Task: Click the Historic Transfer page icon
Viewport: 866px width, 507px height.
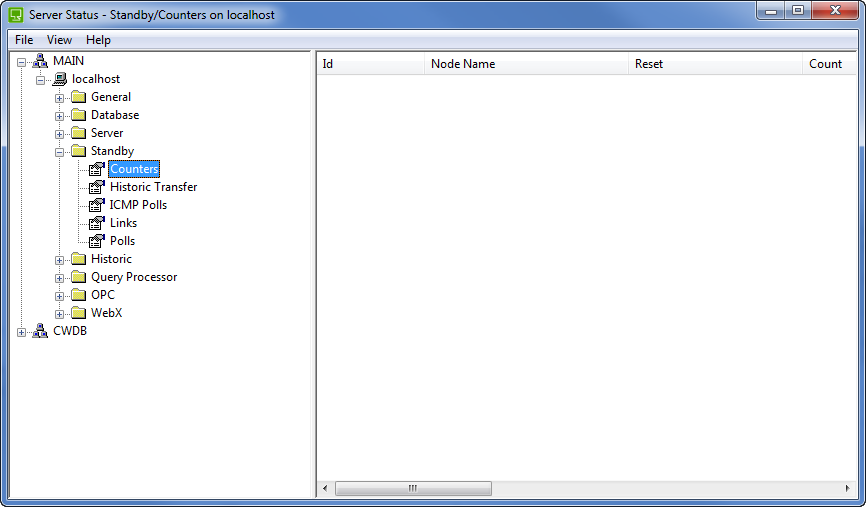Action: click(x=97, y=187)
